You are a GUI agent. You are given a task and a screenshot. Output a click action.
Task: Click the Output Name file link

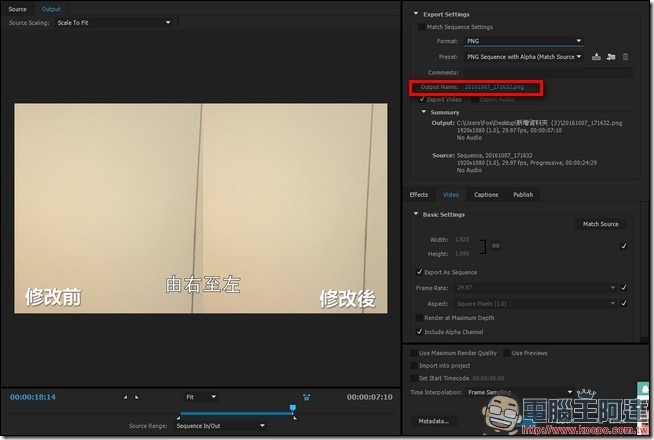[494, 87]
